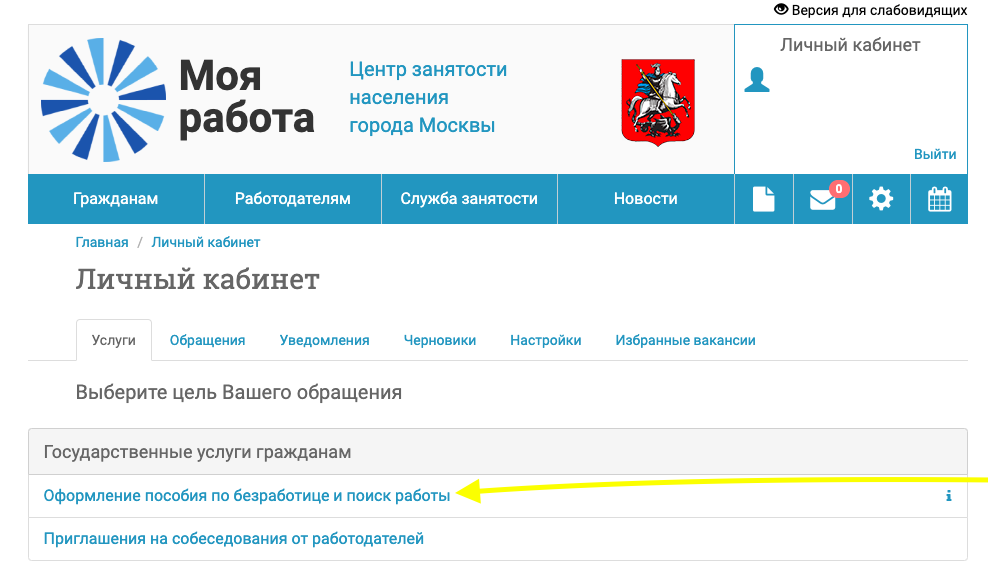Click the Личный кабинет page heading
Screen dimensions: 988x578
tap(198, 280)
